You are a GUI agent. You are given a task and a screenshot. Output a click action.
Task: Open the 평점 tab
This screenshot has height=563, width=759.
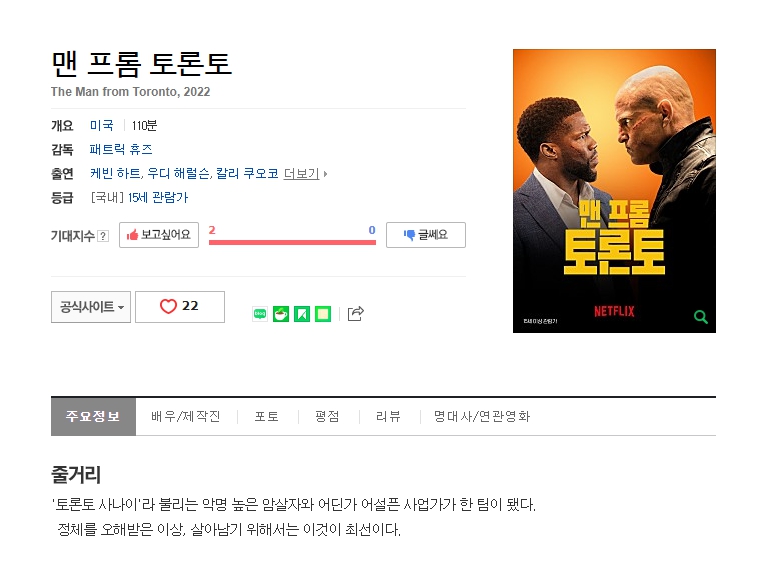pos(327,416)
